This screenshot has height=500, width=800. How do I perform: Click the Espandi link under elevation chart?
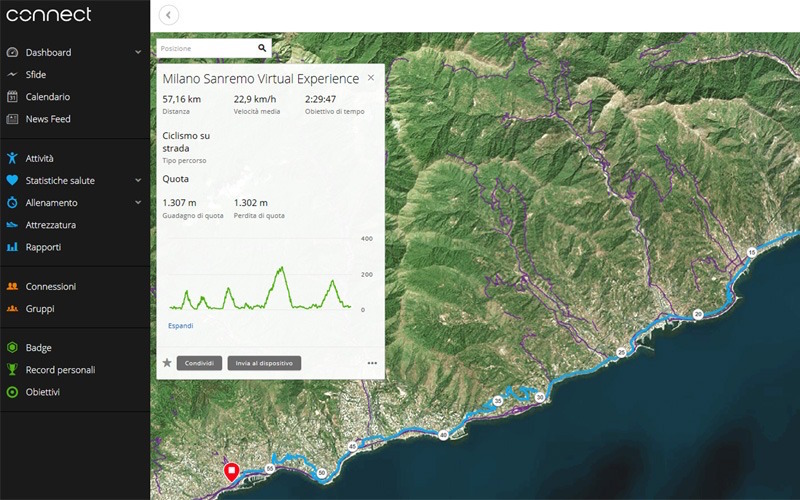tap(181, 326)
